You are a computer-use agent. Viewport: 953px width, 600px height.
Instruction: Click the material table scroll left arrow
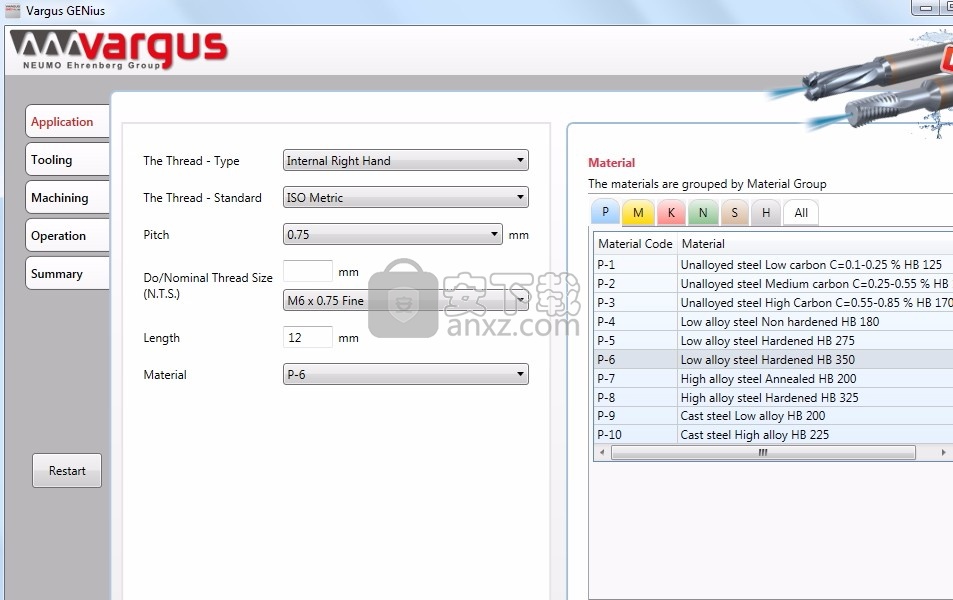point(602,452)
